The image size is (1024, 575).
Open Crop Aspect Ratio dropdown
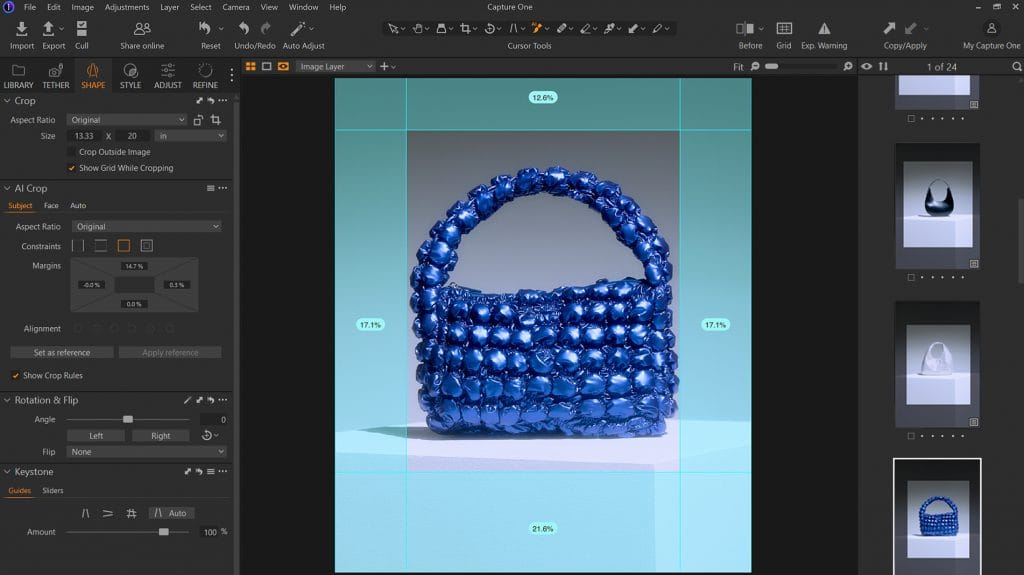[127, 120]
